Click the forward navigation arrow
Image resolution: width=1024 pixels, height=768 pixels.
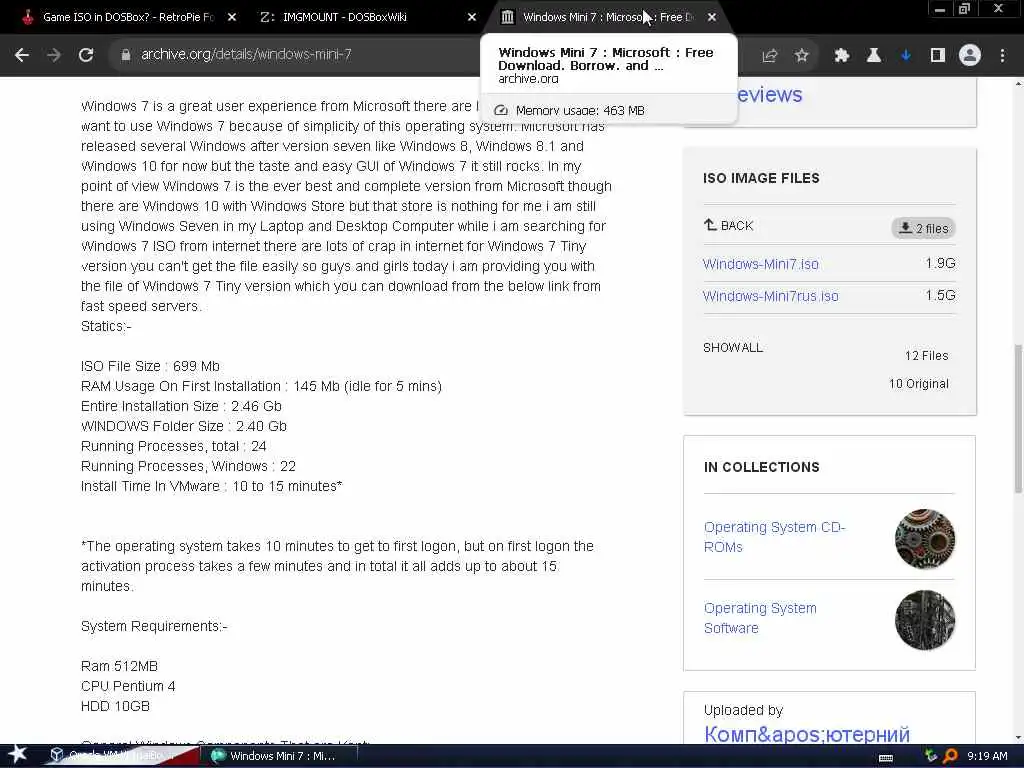point(54,56)
